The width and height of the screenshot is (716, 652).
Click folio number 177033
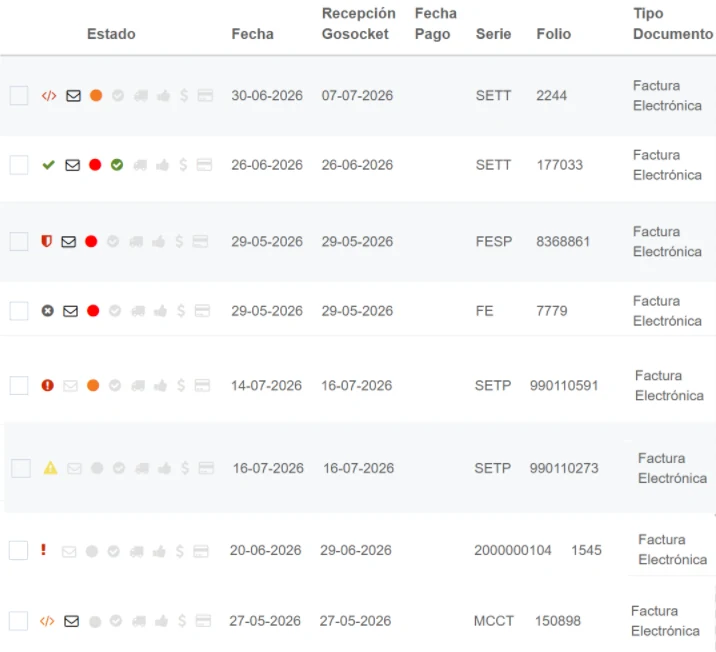(x=559, y=165)
